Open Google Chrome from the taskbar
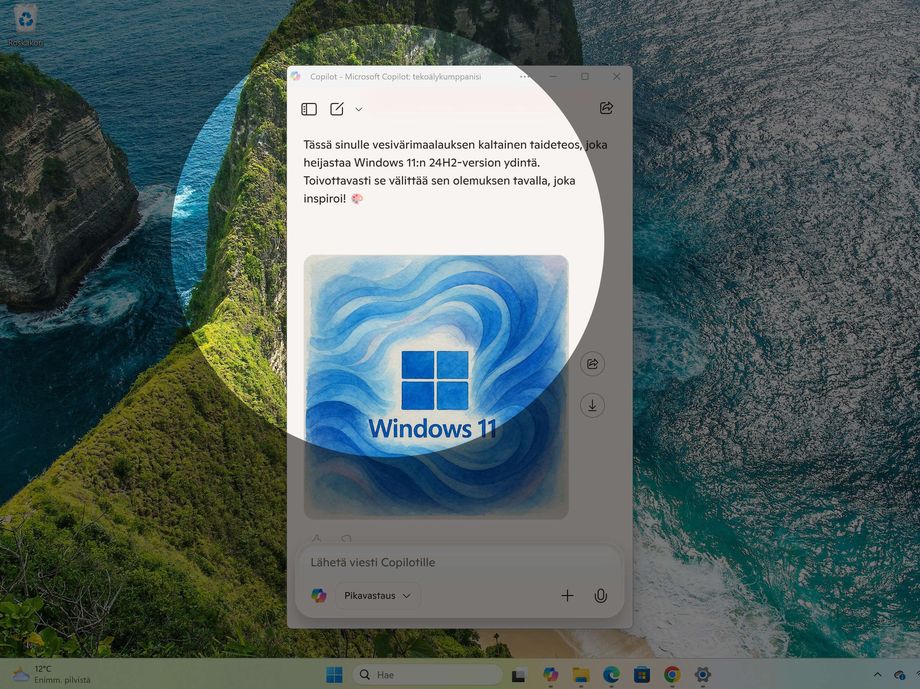This screenshot has width=920, height=689. click(x=672, y=675)
